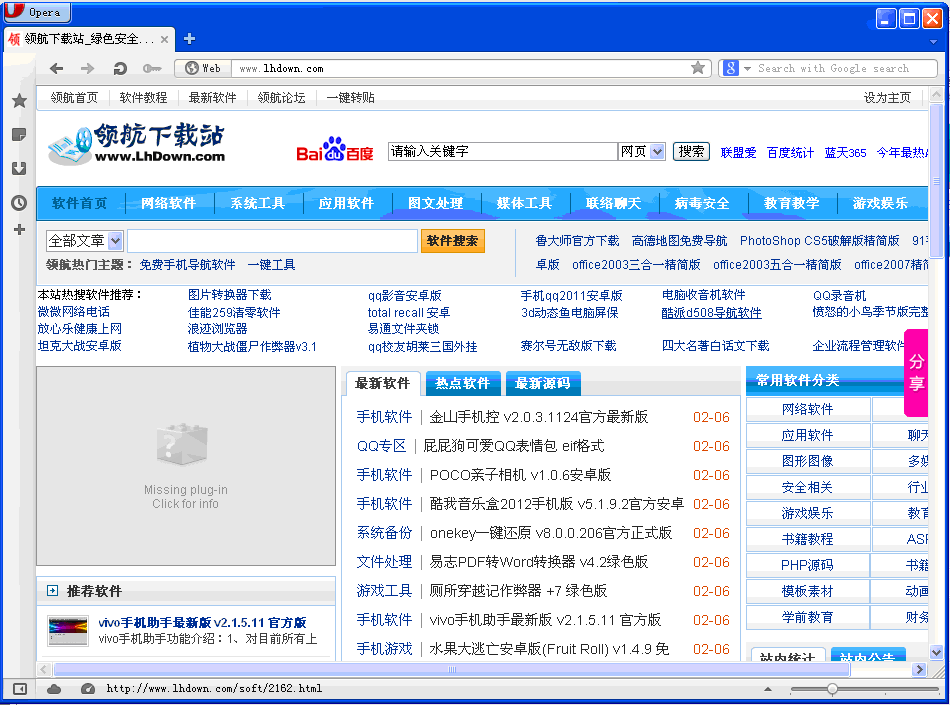Focus the 请输入关键字 Baidu input
The width and height of the screenshot is (950, 705).
(x=502, y=151)
